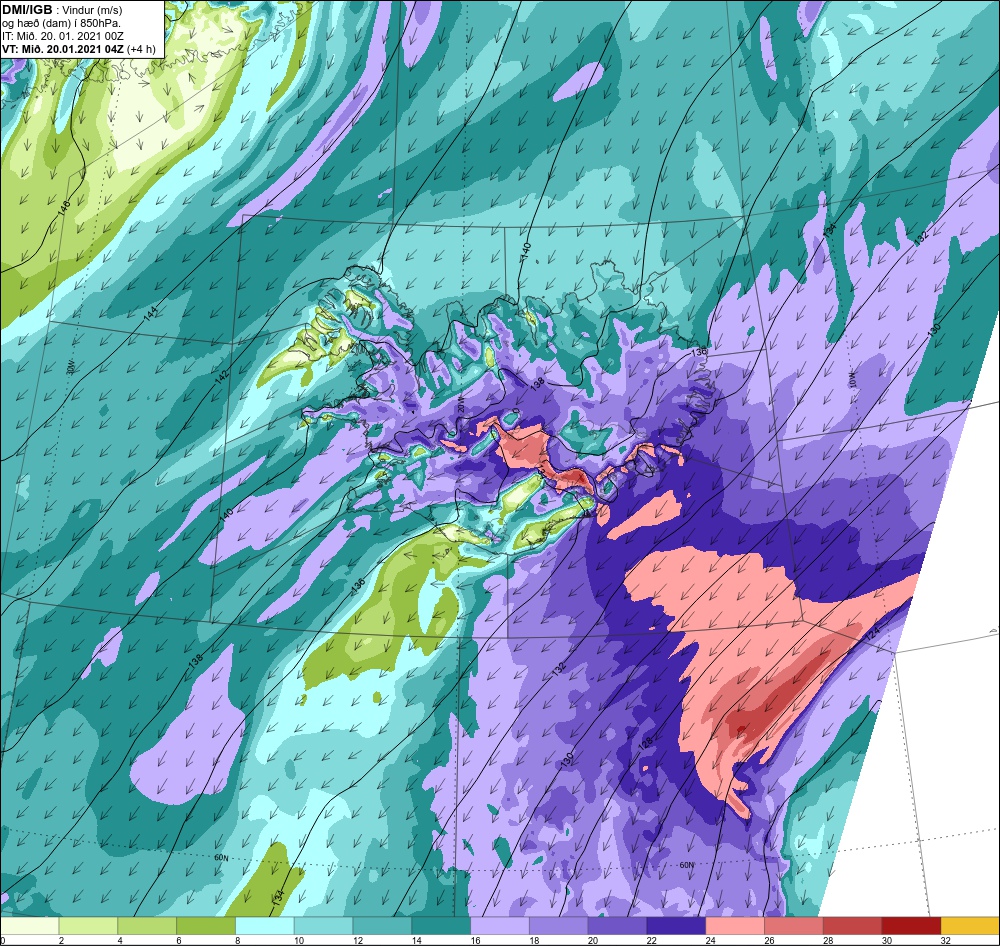Click the deep indigo 22–24 m/s legend swatch
This screenshot has width=1000, height=946.
(676, 926)
